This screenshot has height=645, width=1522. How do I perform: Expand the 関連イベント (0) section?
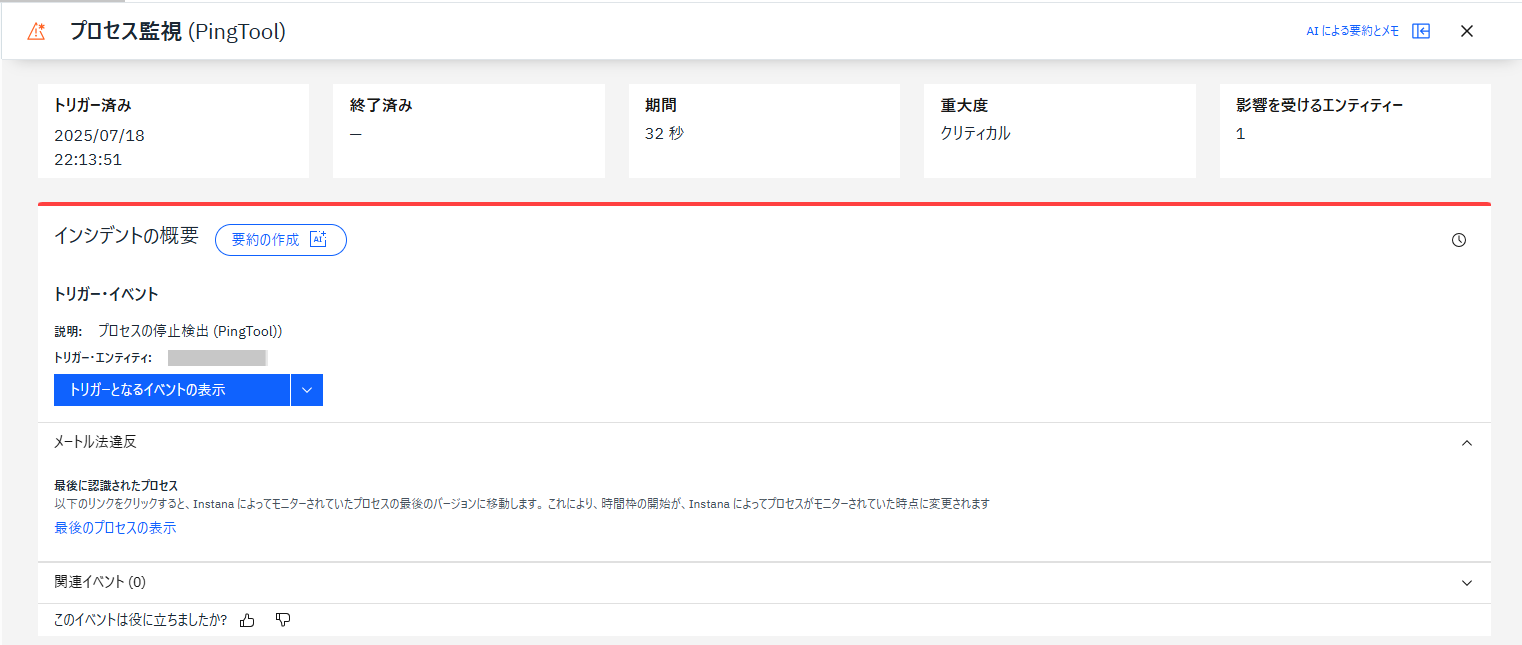pyautogui.click(x=1467, y=583)
